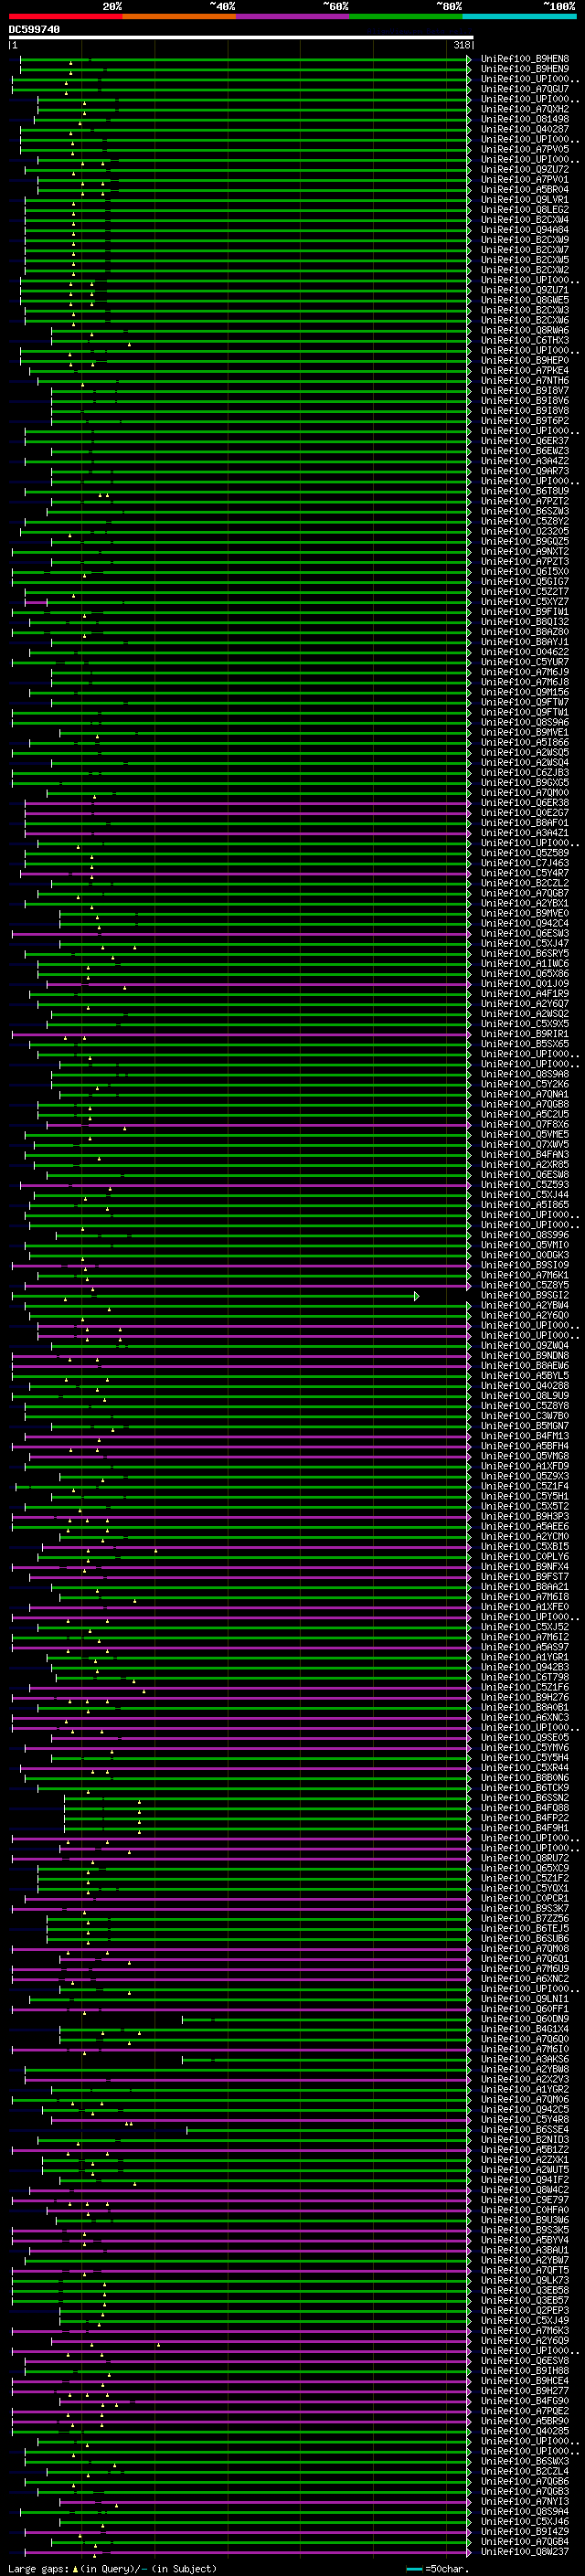Select hit UniRef100_A3A4Z1
Viewport: 585px width, 2576px height.
coord(525,832)
